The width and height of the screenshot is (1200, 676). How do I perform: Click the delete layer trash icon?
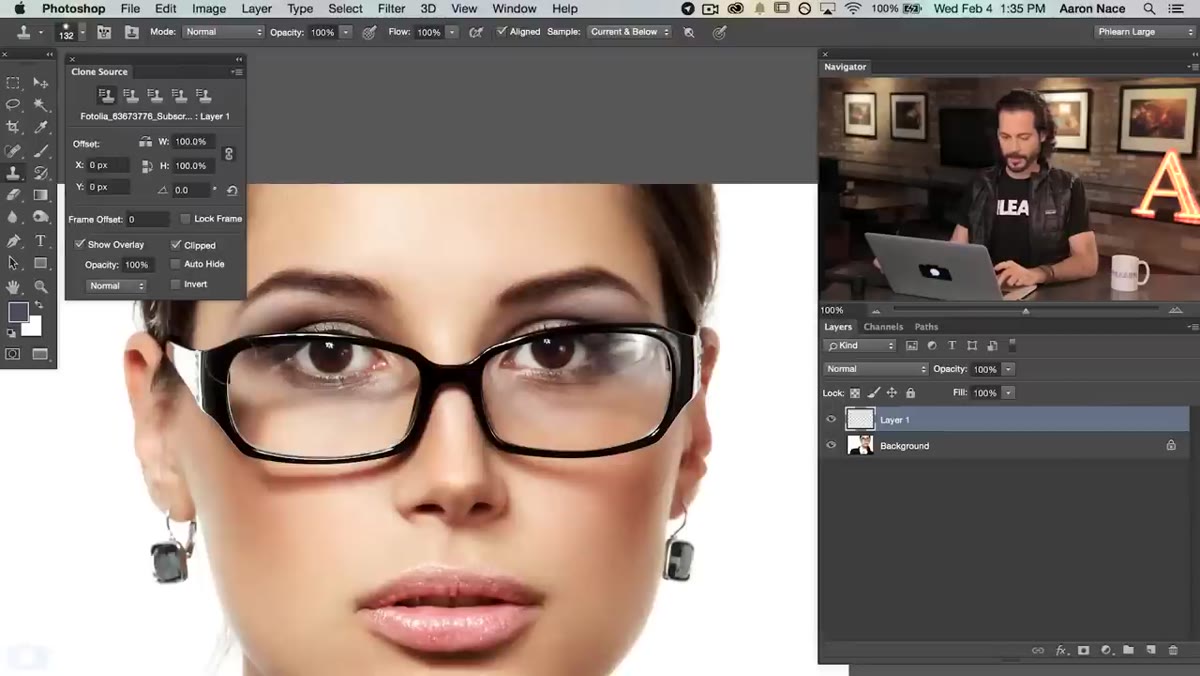[1173, 650]
